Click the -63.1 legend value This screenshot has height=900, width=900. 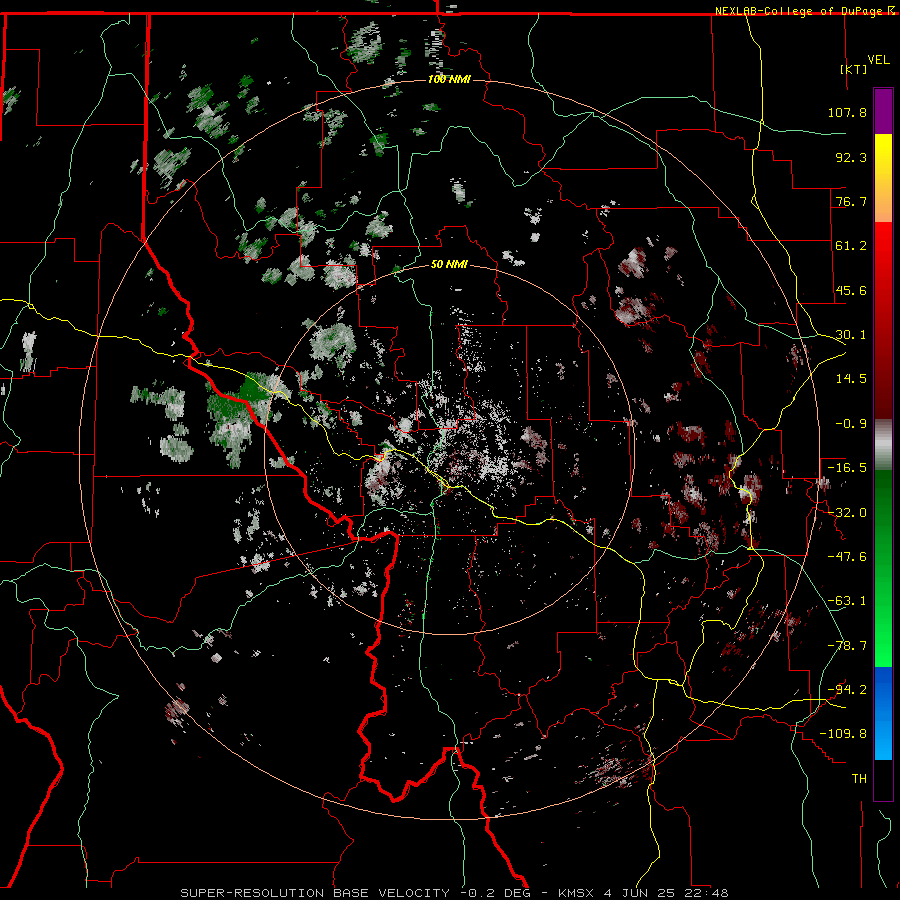pos(847,601)
